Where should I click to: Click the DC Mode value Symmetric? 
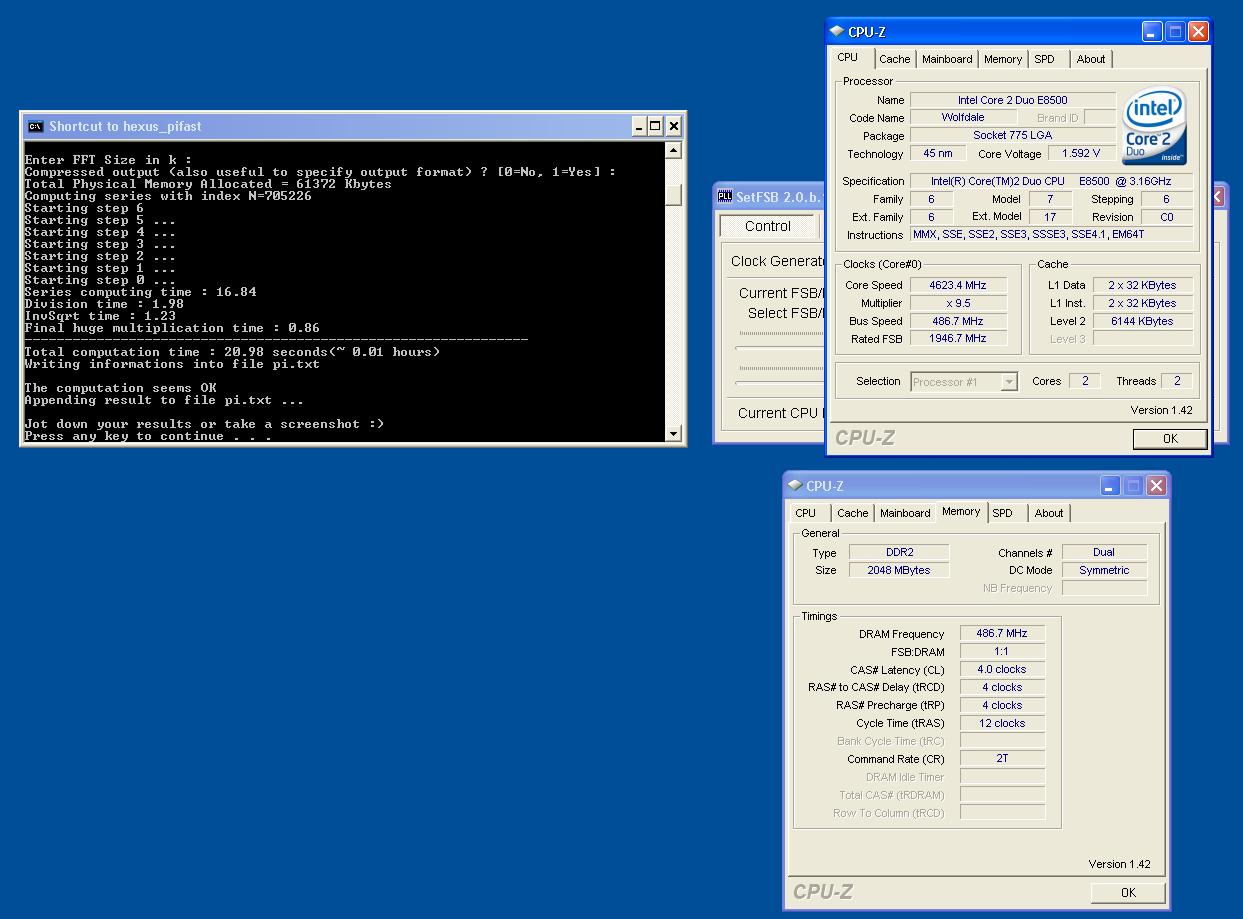[1104, 570]
